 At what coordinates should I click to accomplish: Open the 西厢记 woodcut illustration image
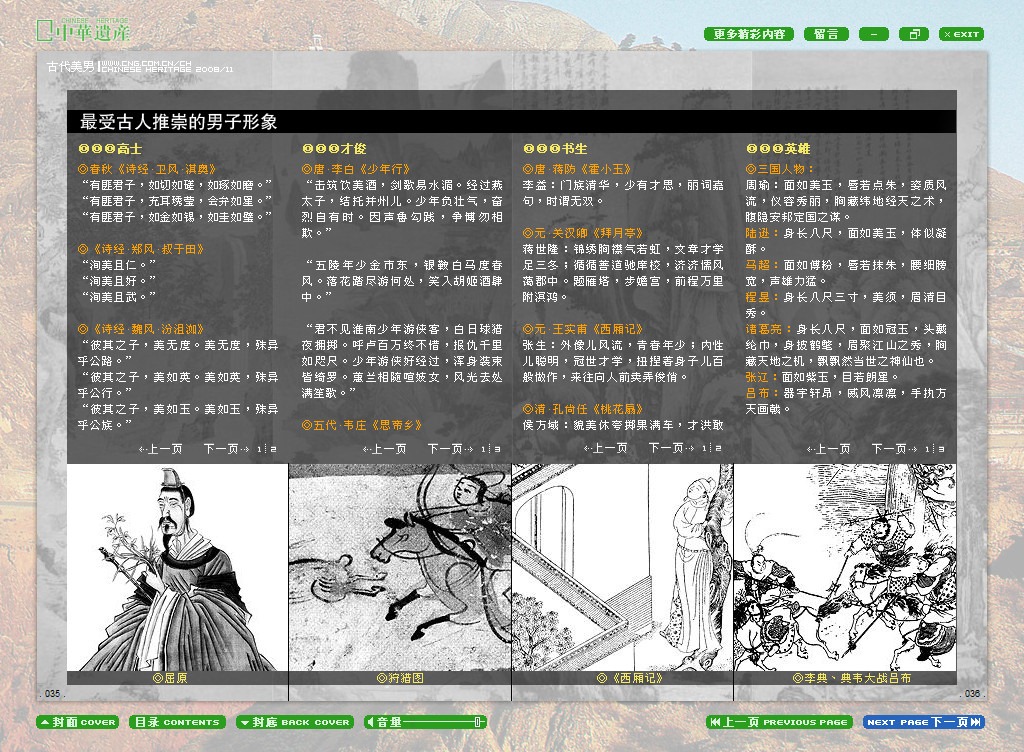coord(622,567)
